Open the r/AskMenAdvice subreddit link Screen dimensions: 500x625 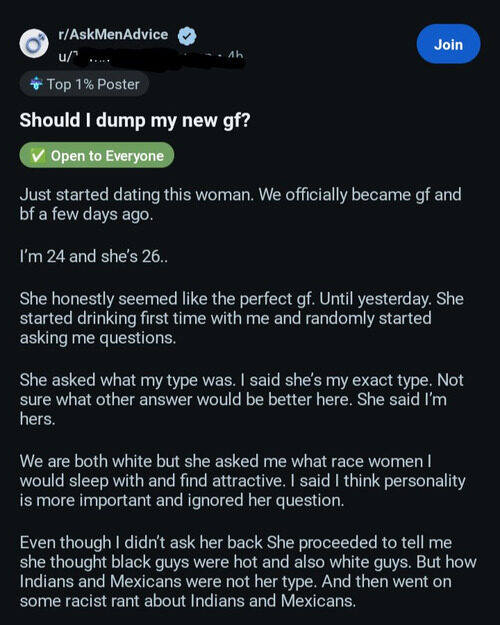click(x=113, y=35)
